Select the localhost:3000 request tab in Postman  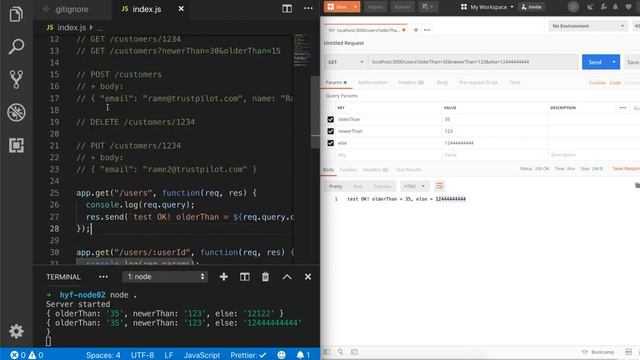tap(366, 30)
